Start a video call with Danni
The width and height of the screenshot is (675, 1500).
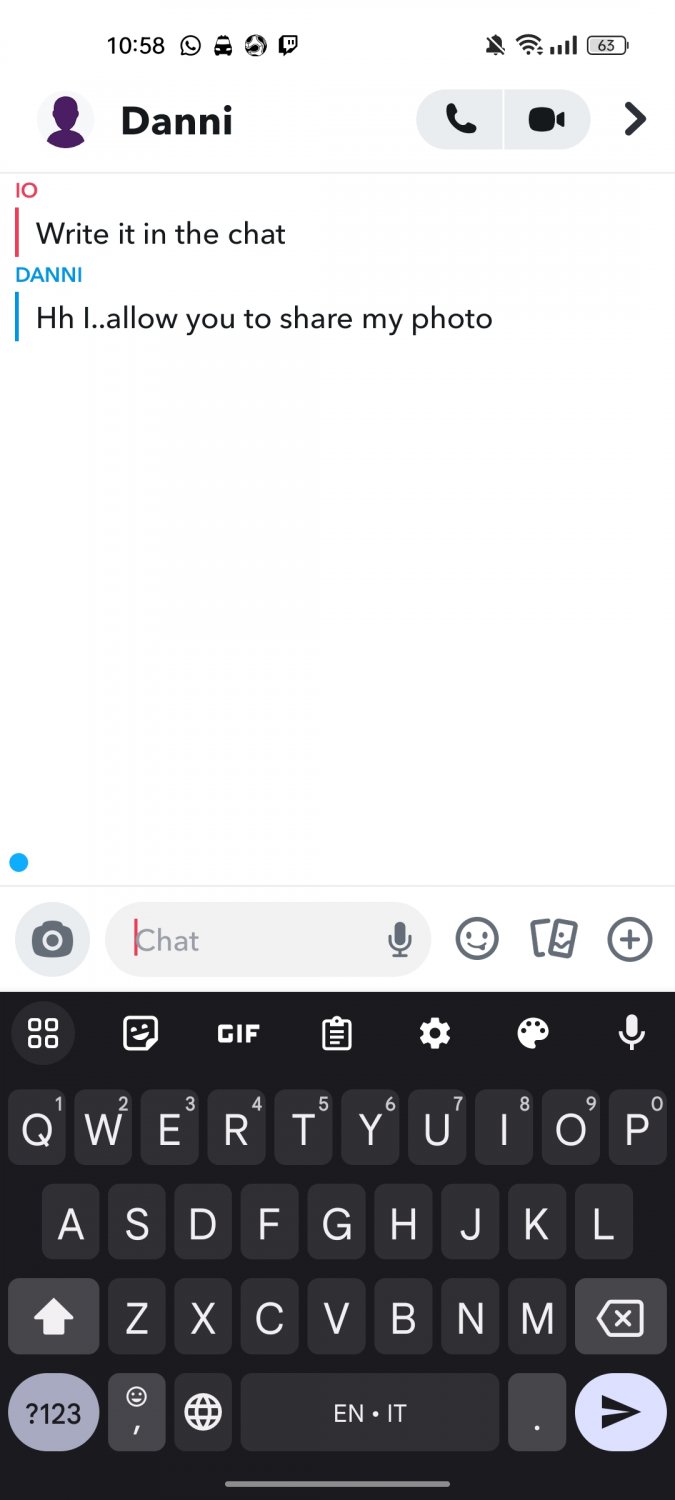click(547, 120)
